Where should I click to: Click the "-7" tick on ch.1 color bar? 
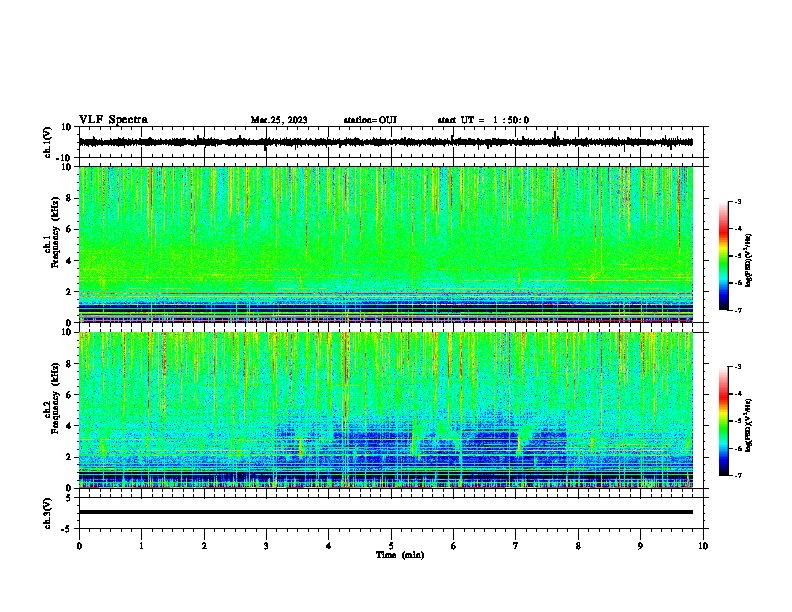[x=737, y=310]
